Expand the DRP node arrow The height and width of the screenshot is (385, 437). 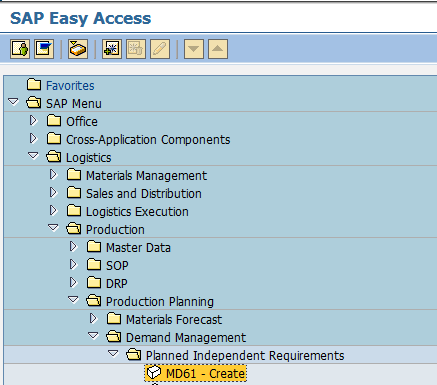73,282
